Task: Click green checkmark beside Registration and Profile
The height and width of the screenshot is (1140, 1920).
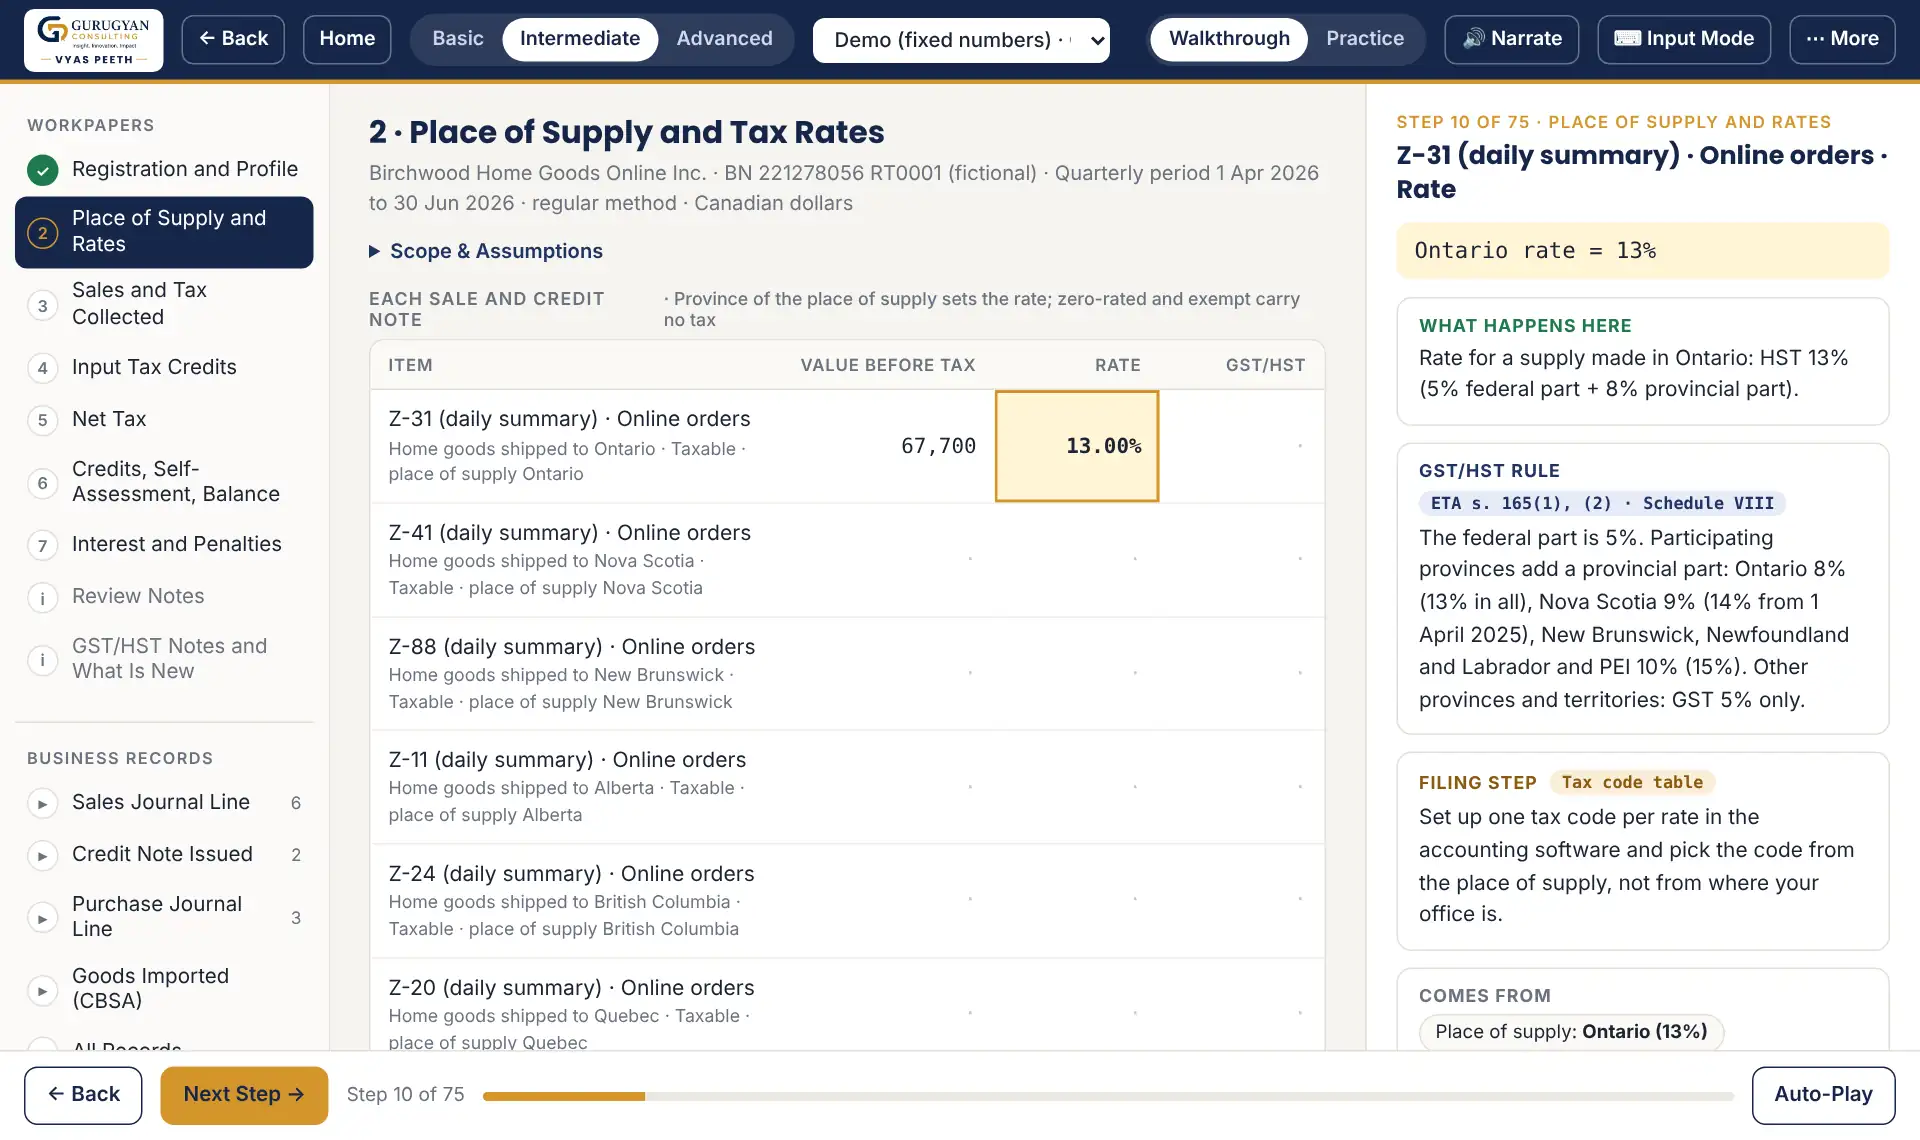Action: click(43, 170)
